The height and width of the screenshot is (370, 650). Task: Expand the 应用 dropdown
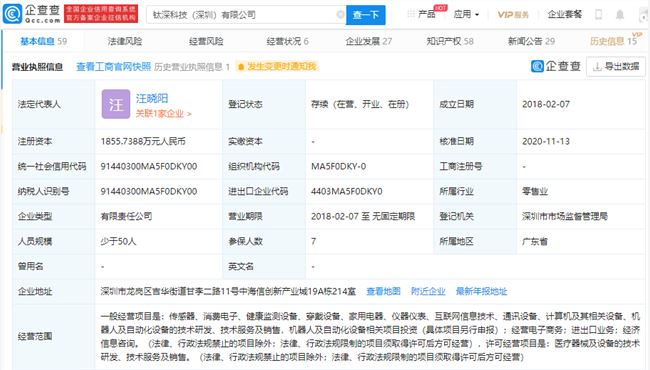466,15
